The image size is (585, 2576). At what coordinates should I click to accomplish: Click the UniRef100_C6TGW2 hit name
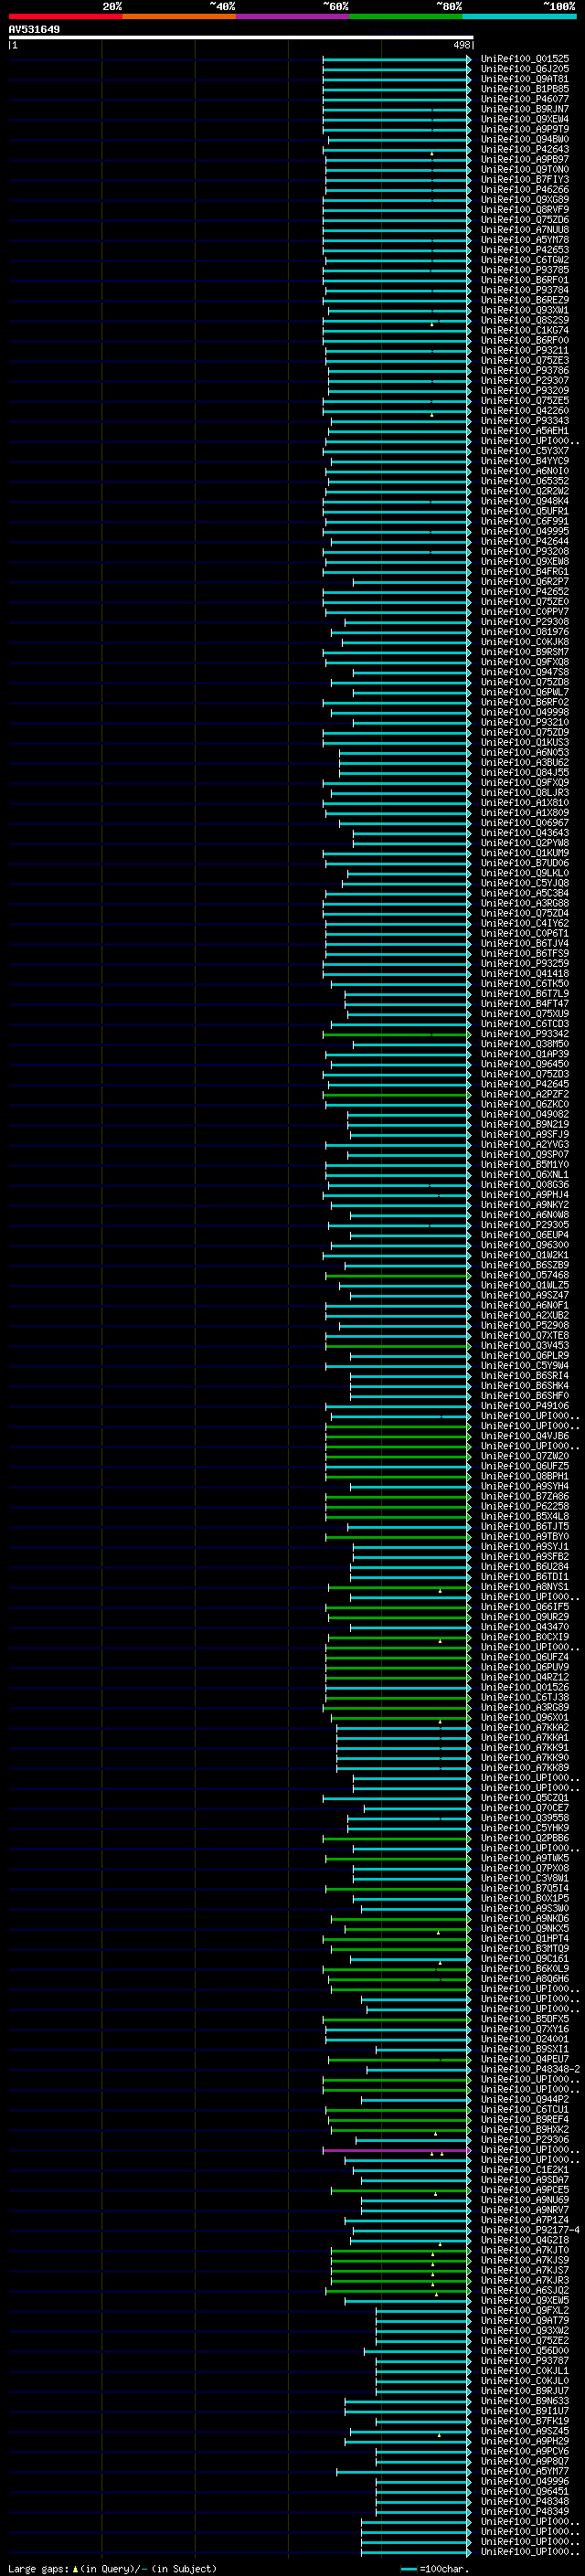point(525,260)
